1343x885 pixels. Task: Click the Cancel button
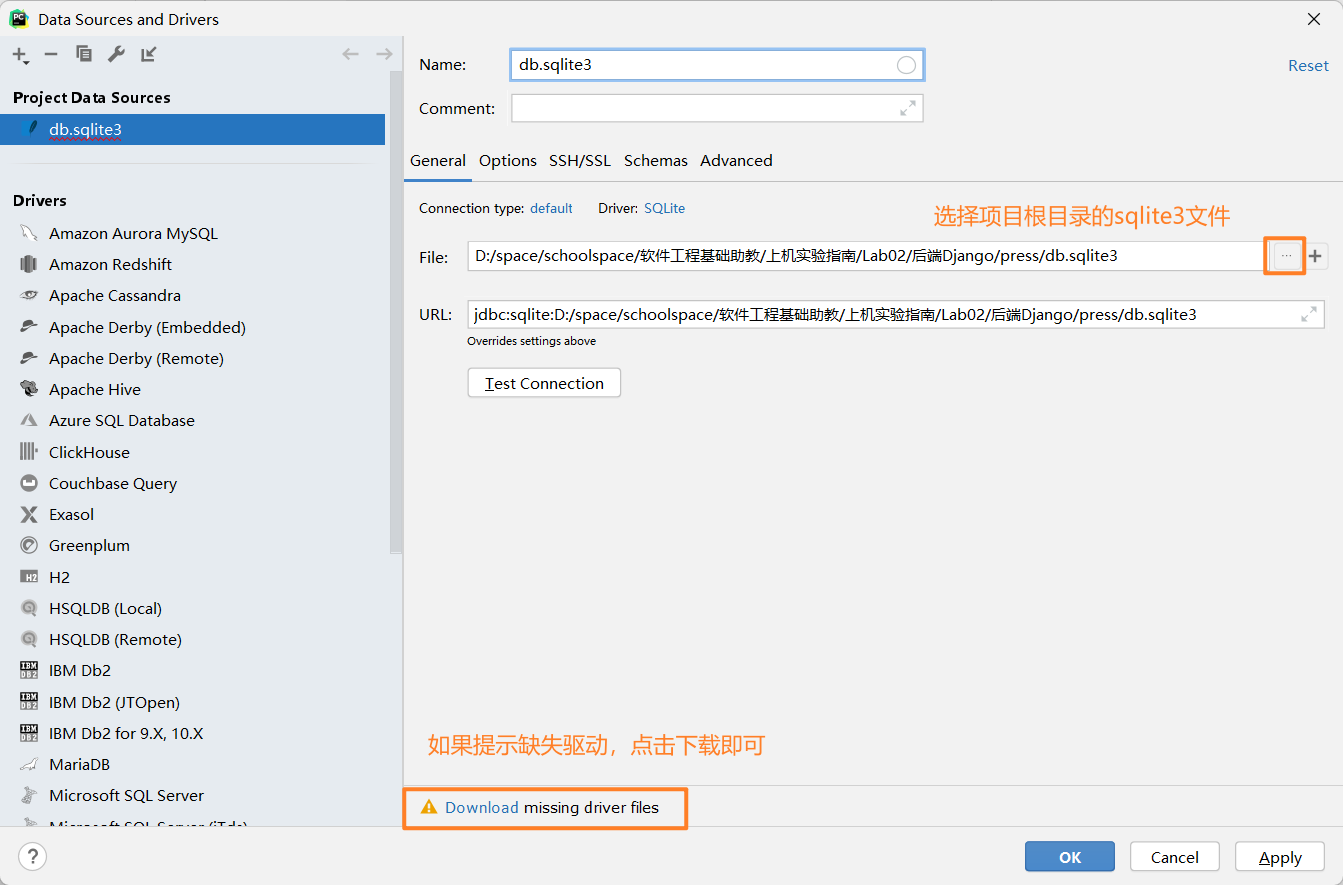(1175, 857)
